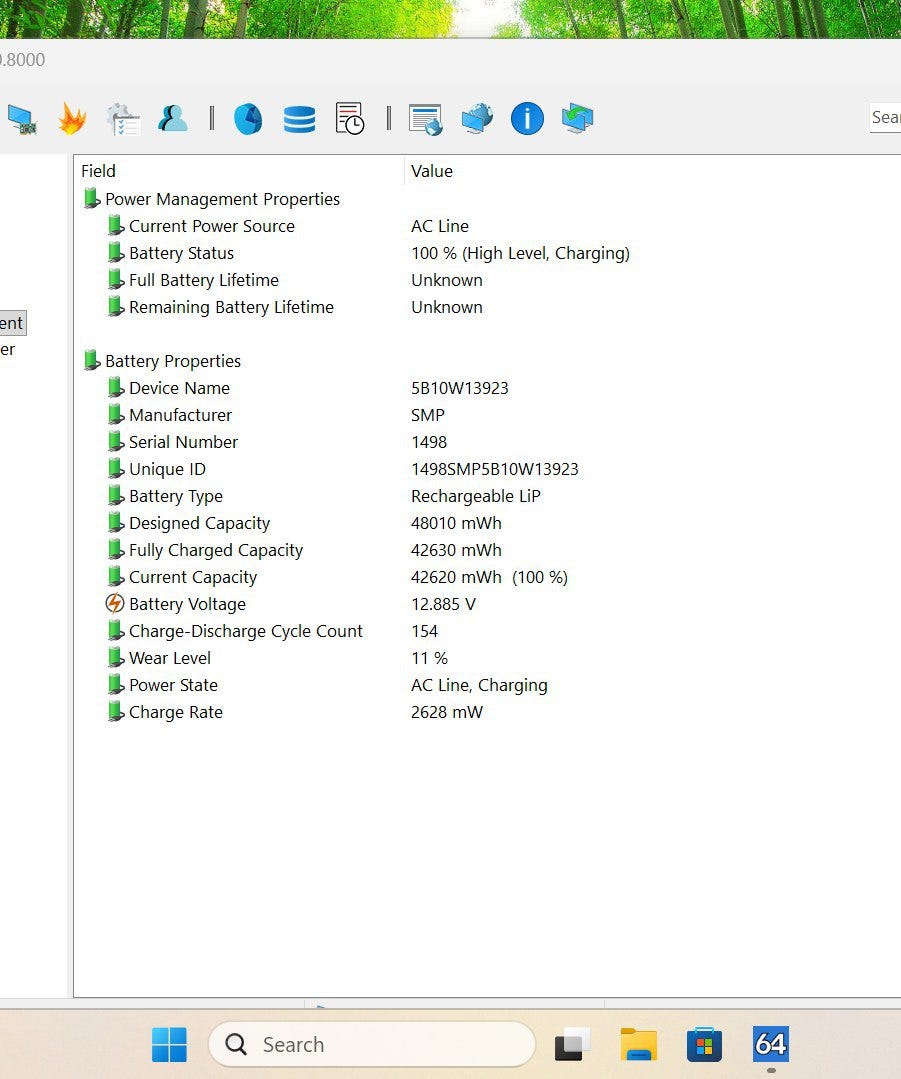The image size is (901, 1079).
Task: Click the Value column header
Action: 432,171
